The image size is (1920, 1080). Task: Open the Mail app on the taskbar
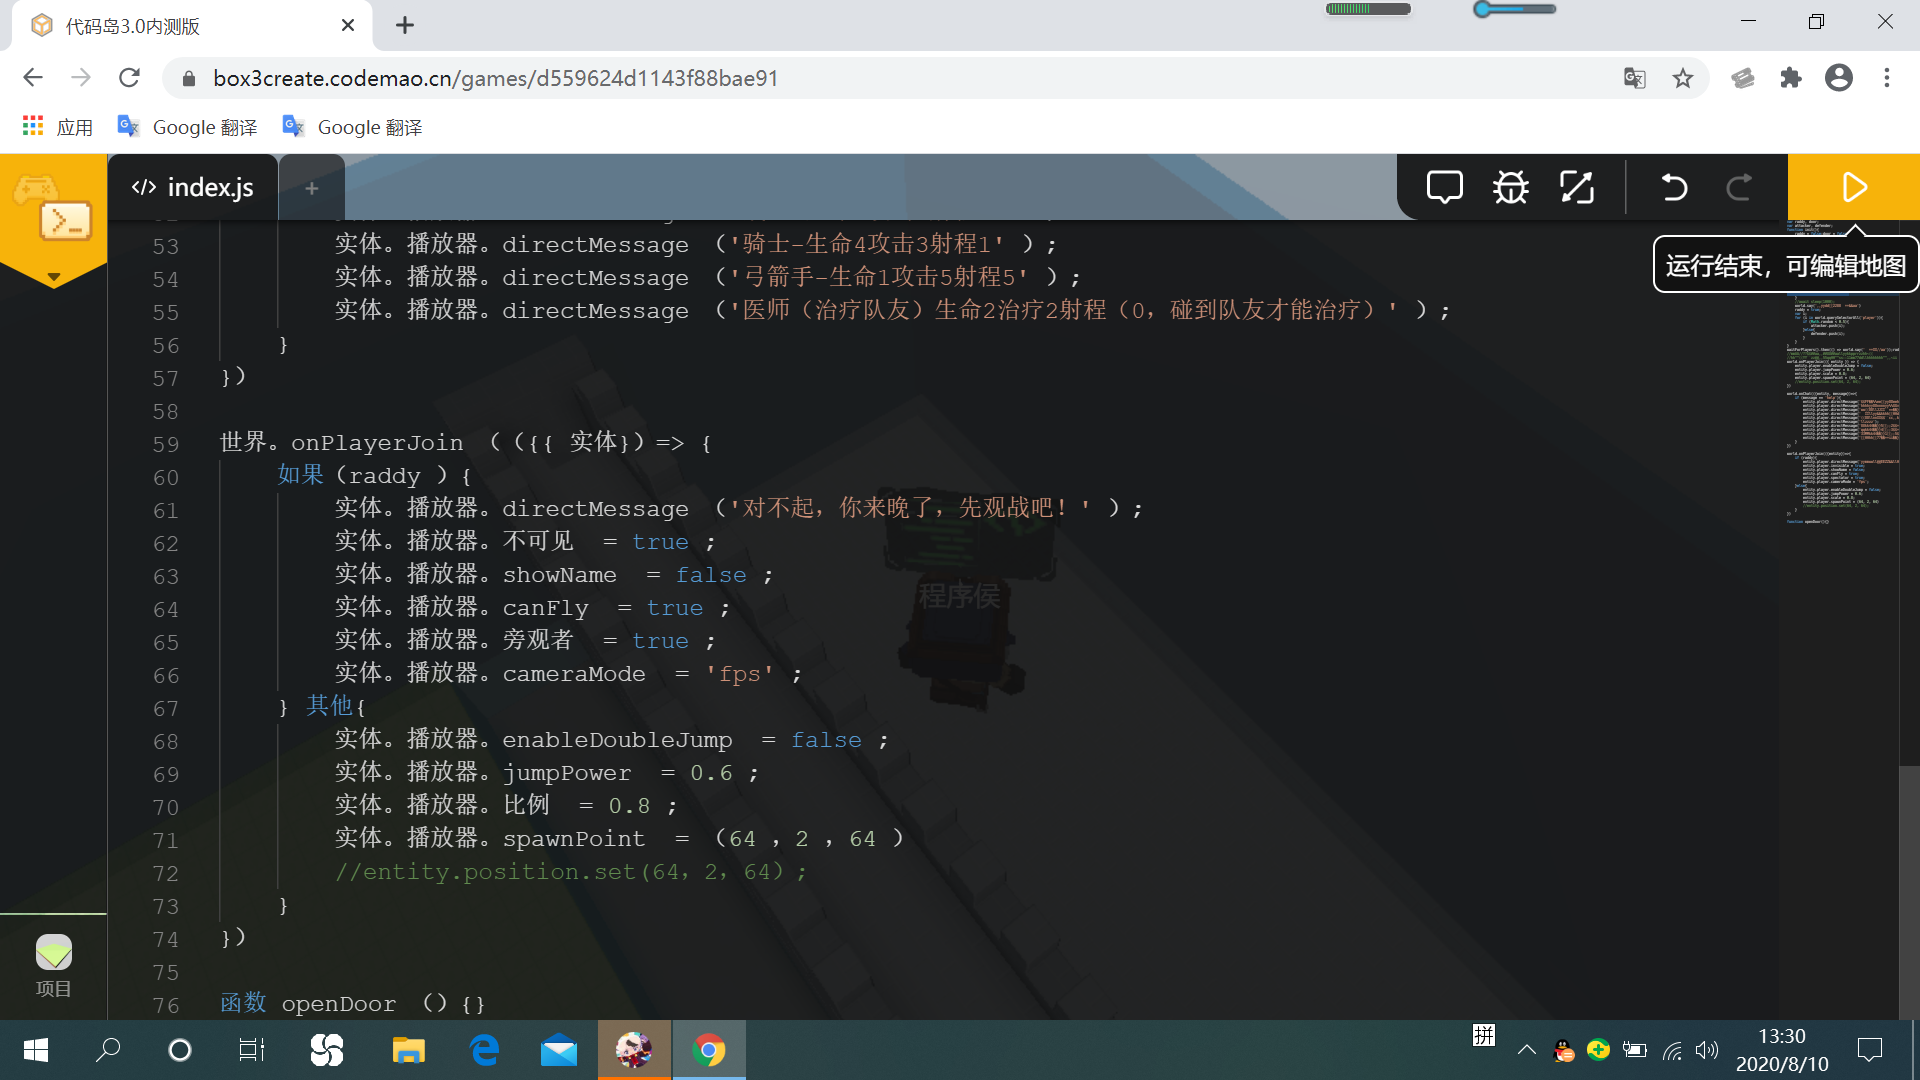click(559, 1050)
